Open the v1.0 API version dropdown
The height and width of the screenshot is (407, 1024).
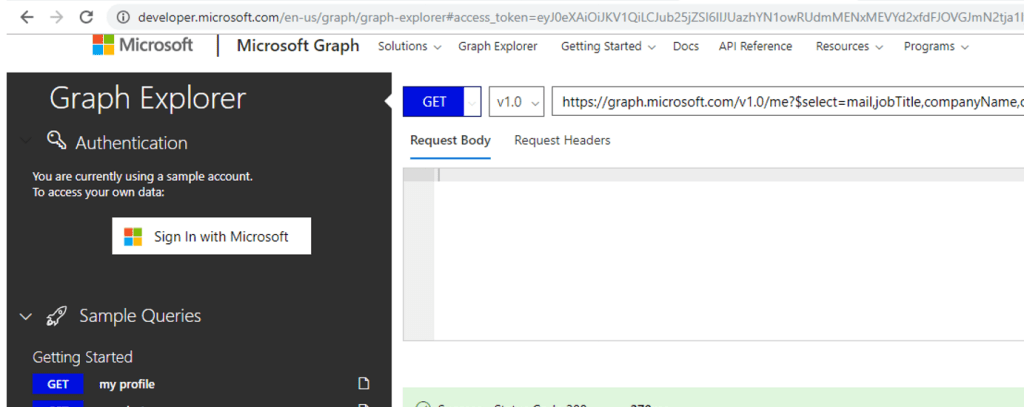(x=516, y=102)
